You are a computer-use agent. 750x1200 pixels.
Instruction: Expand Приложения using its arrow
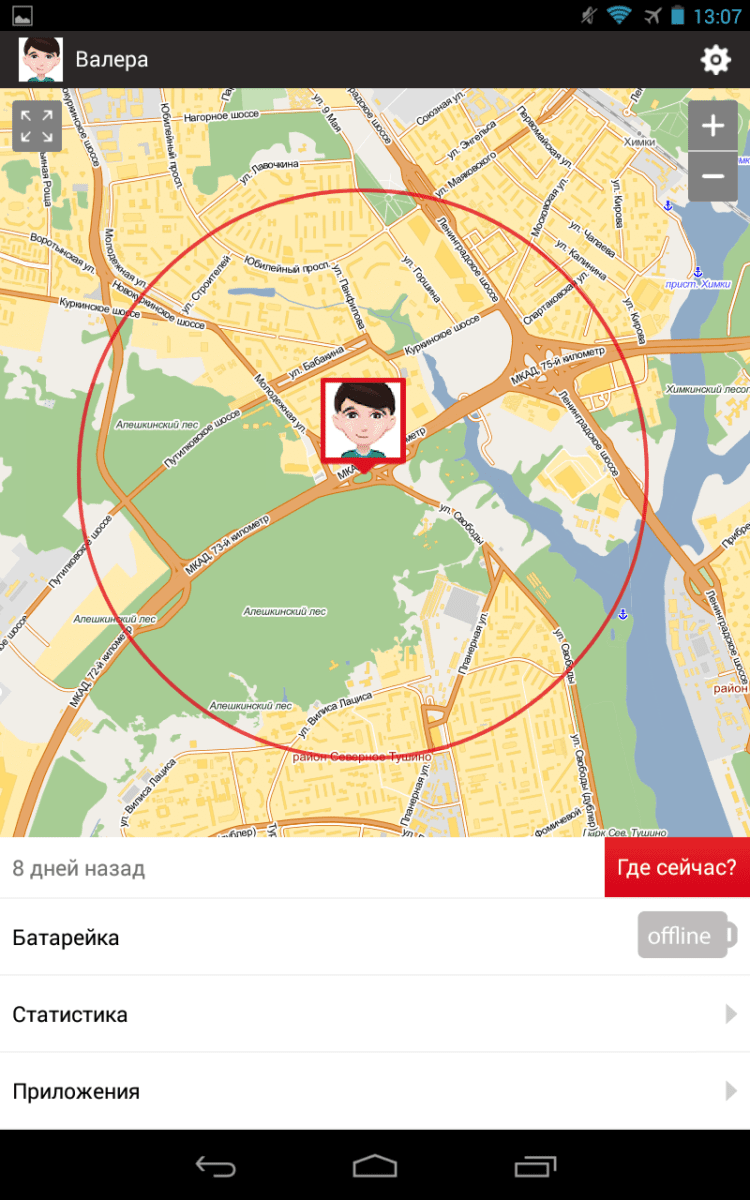[x=731, y=1091]
